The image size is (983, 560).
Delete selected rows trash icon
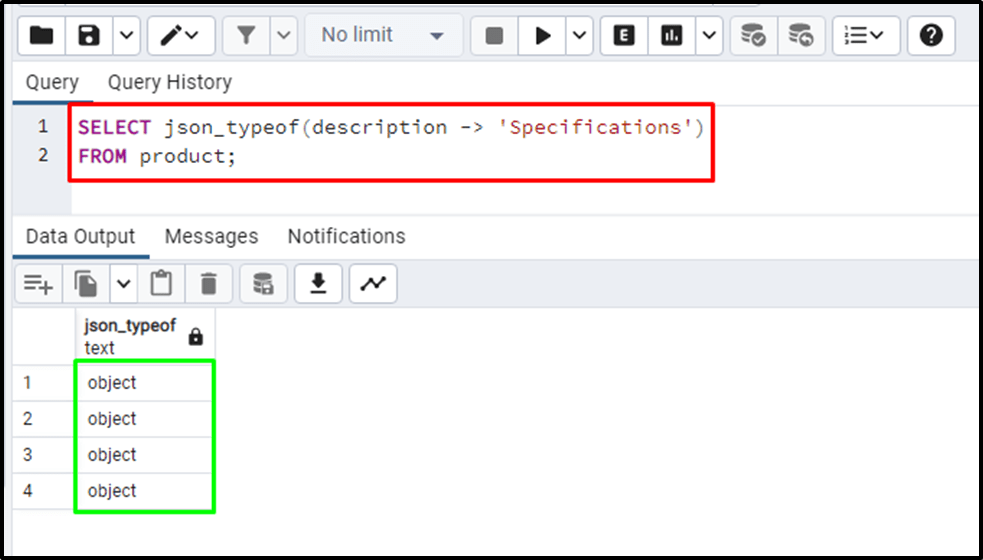click(x=209, y=284)
